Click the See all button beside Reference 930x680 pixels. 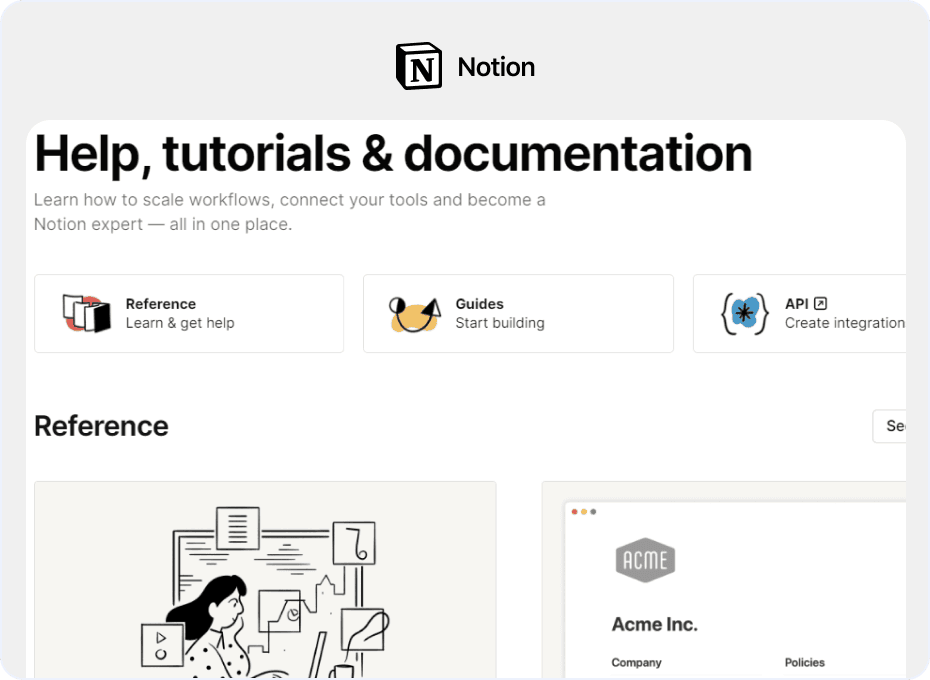889,426
